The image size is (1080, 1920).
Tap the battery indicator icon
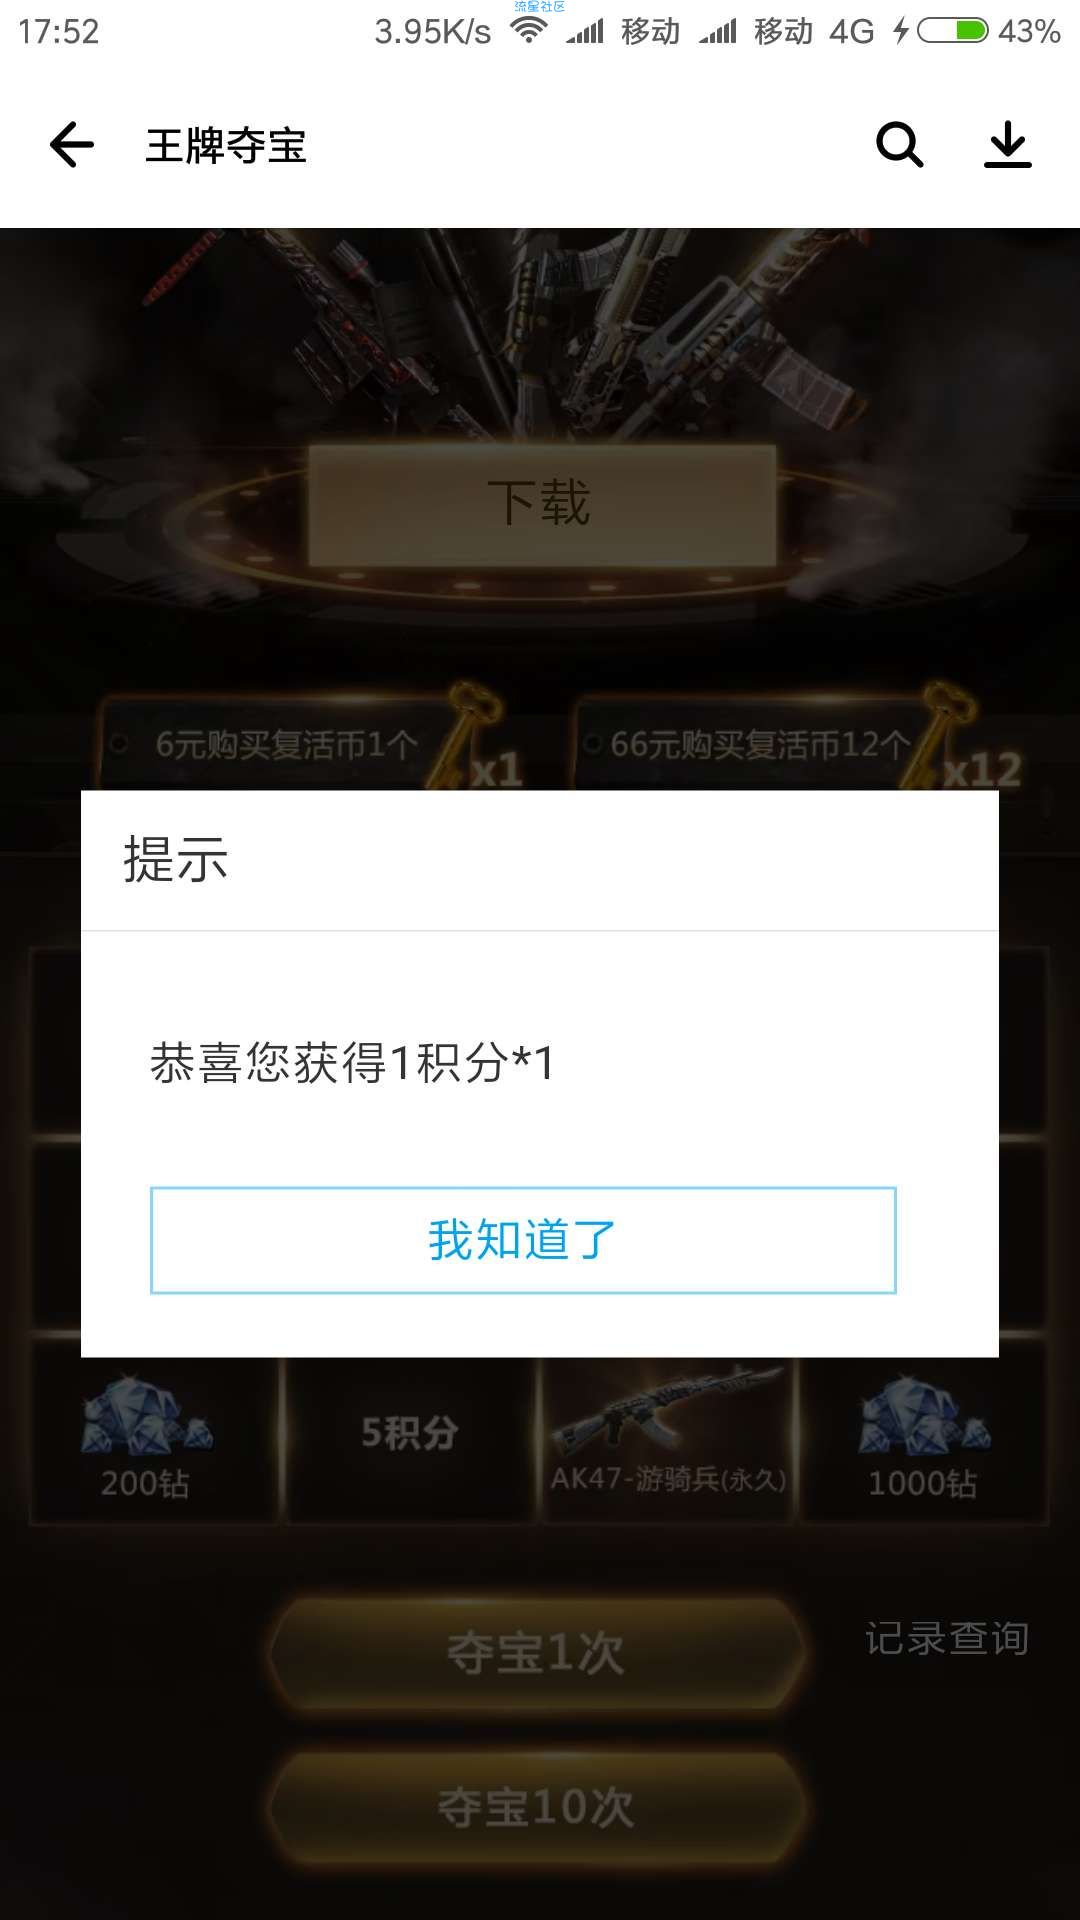tap(953, 31)
